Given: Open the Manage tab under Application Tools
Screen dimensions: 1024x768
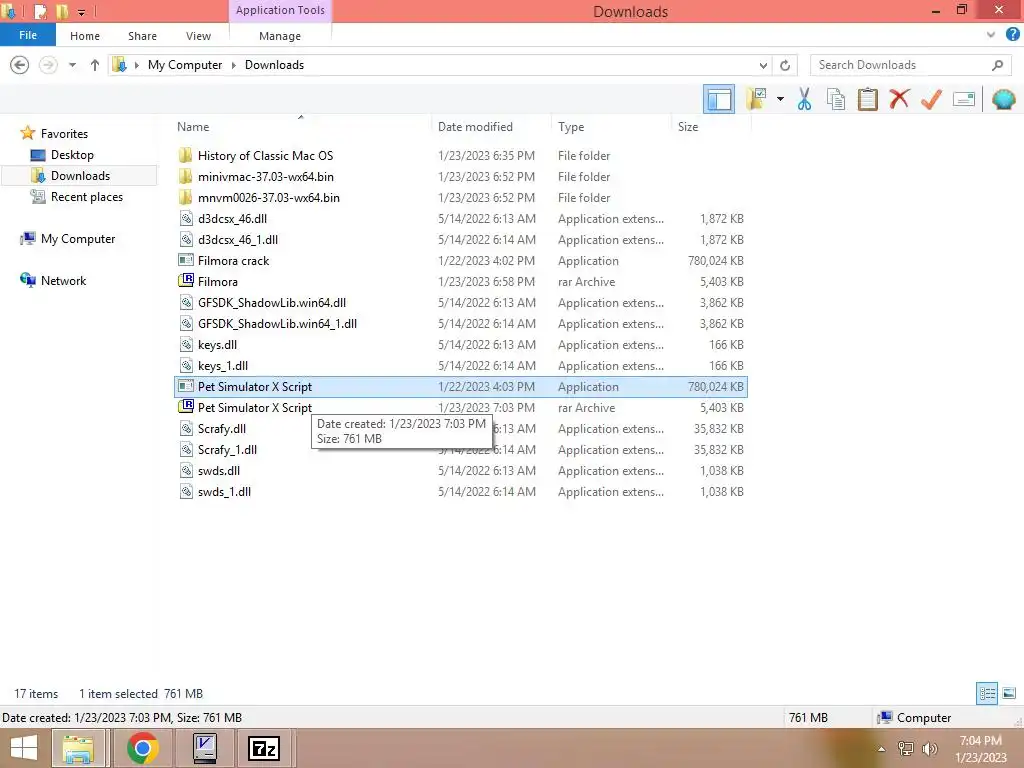Looking at the screenshot, I should coord(280,36).
